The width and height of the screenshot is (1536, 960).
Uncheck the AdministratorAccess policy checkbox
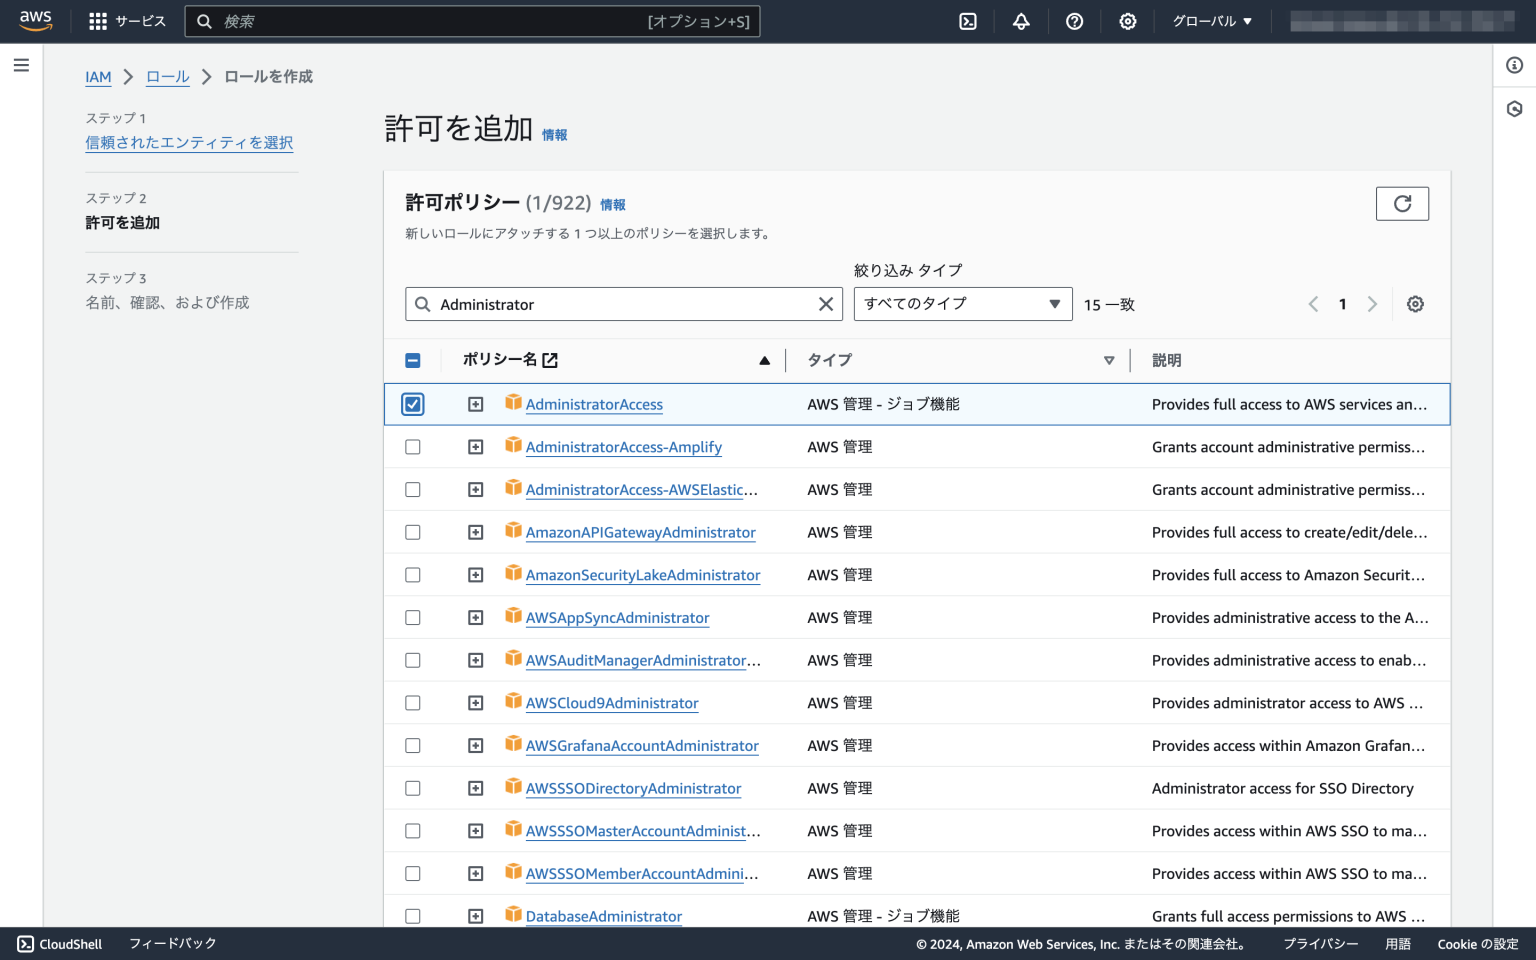(413, 404)
